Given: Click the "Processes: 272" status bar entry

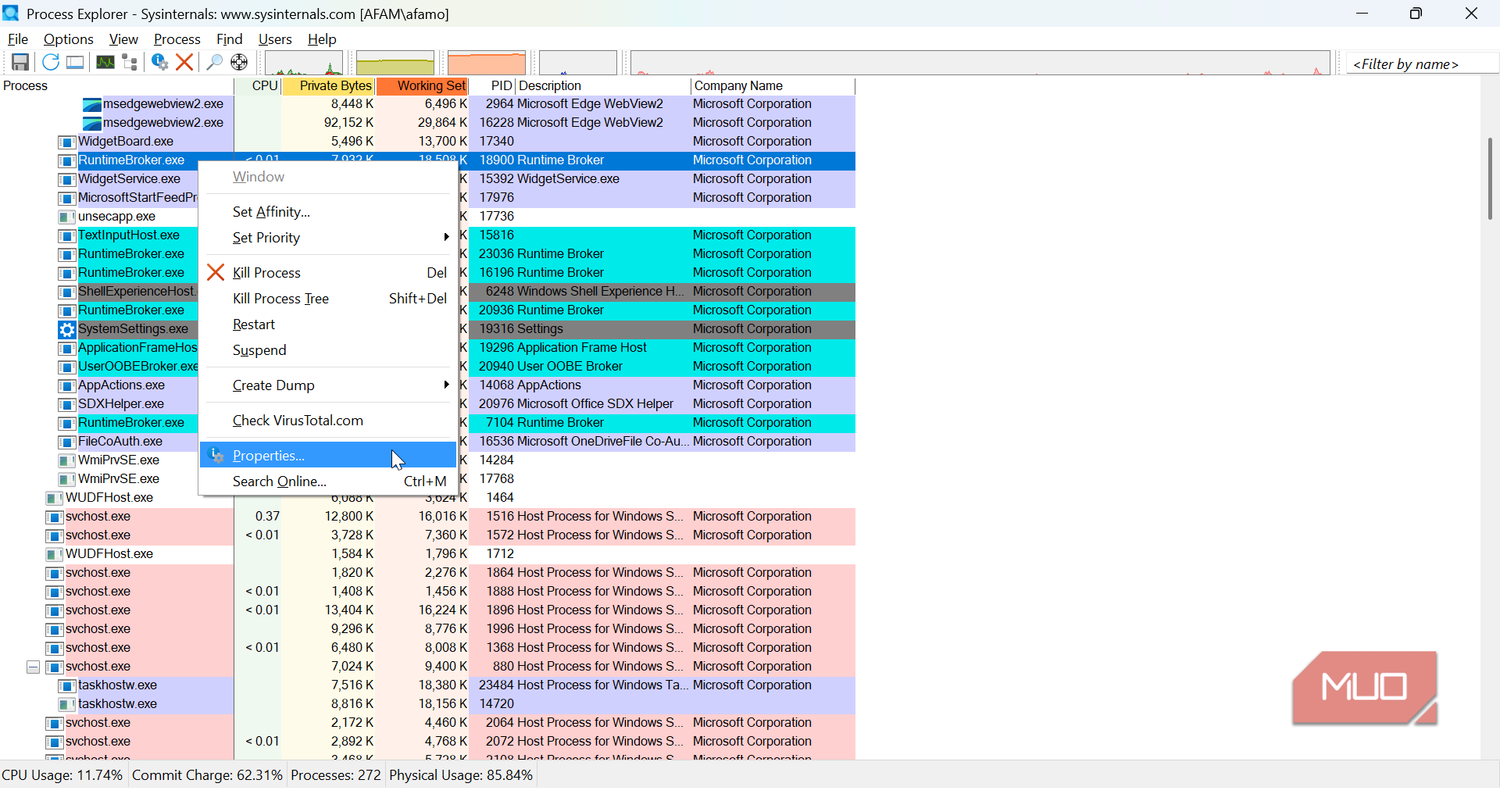Looking at the screenshot, I should click(336, 775).
